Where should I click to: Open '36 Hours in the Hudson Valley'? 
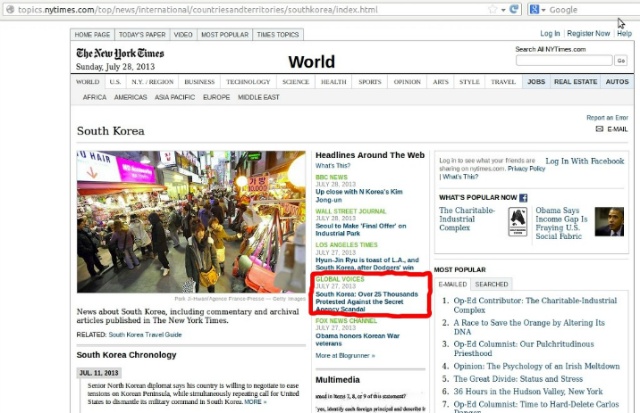coord(528,391)
